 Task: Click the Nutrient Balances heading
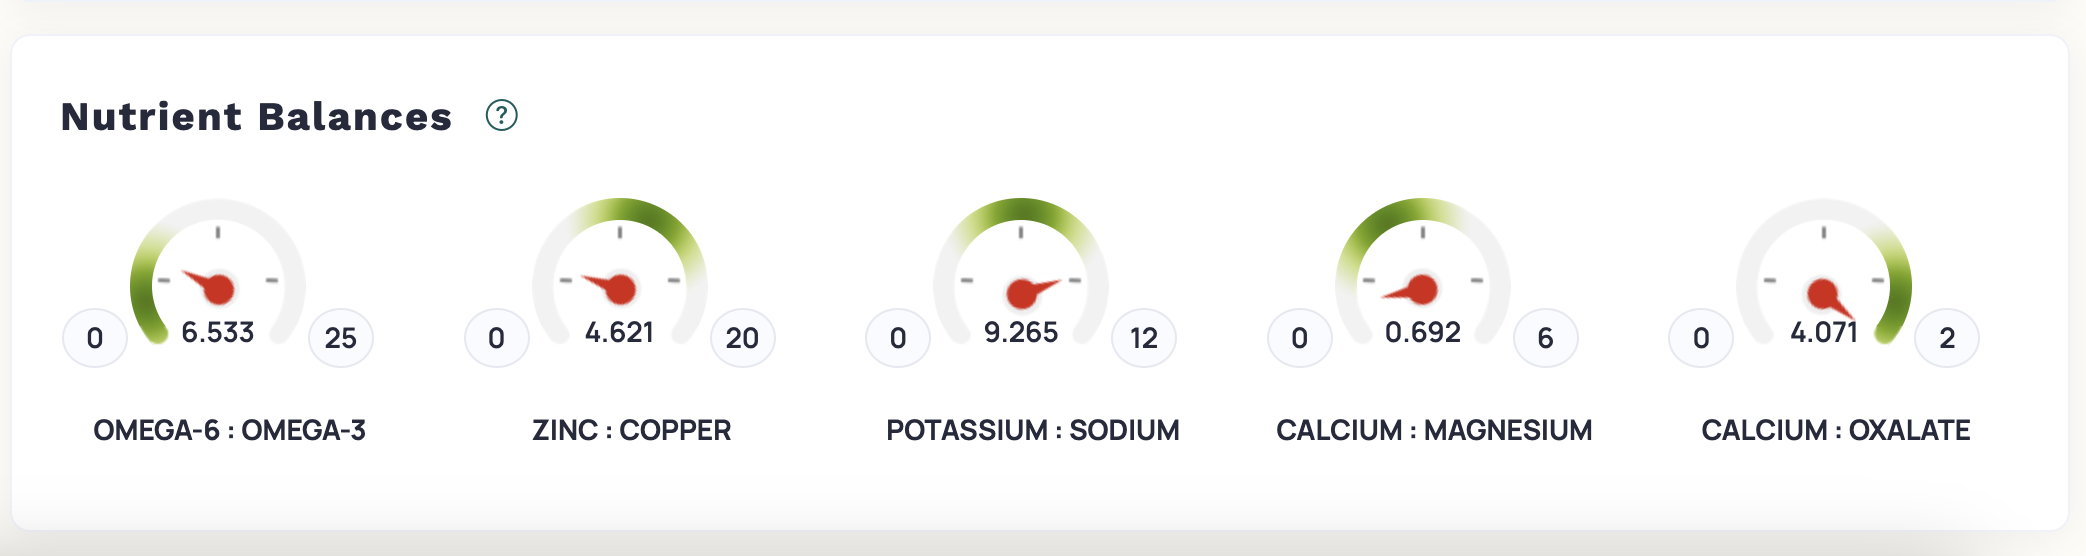(x=257, y=117)
